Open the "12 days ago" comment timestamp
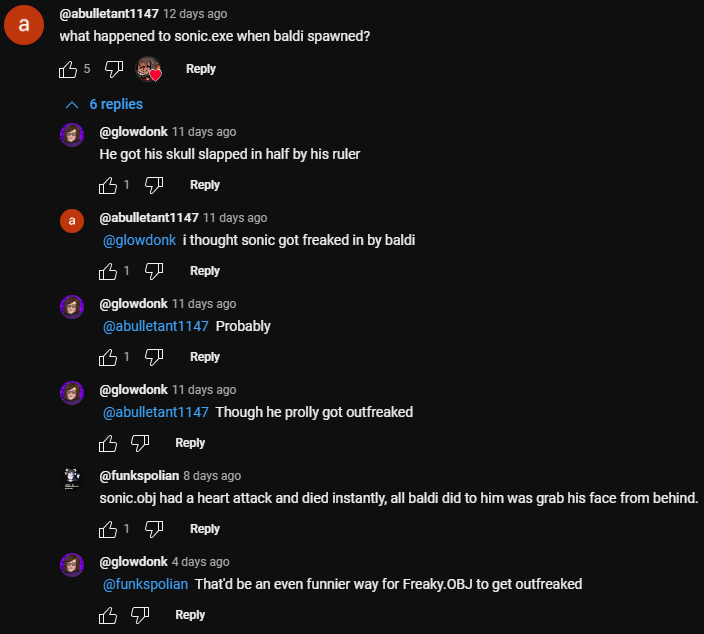 pos(195,14)
